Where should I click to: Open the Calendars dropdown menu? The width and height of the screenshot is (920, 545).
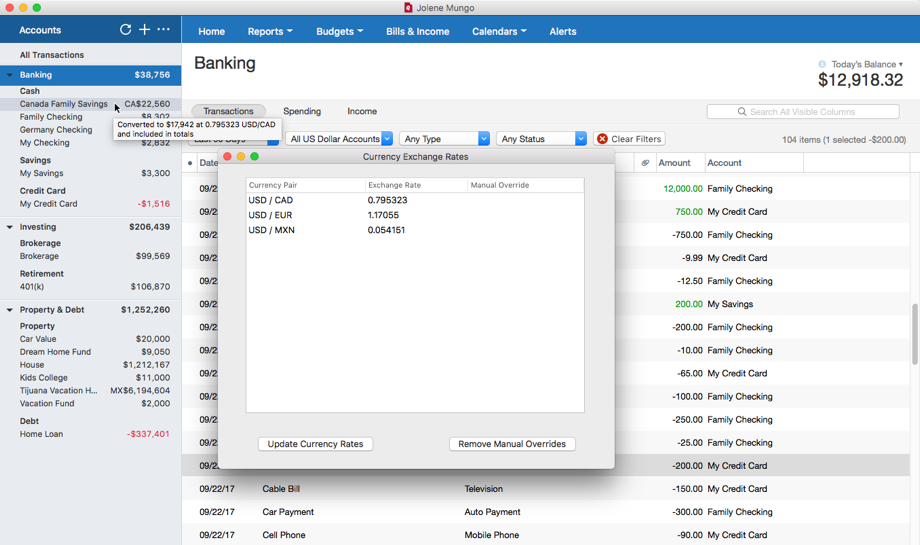(x=499, y=32)
